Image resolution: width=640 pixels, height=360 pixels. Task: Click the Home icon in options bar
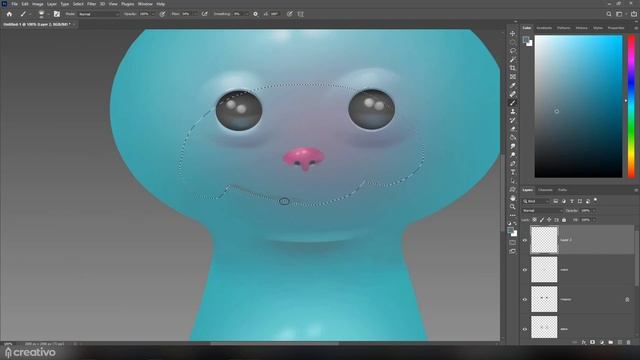coord(9,14)
